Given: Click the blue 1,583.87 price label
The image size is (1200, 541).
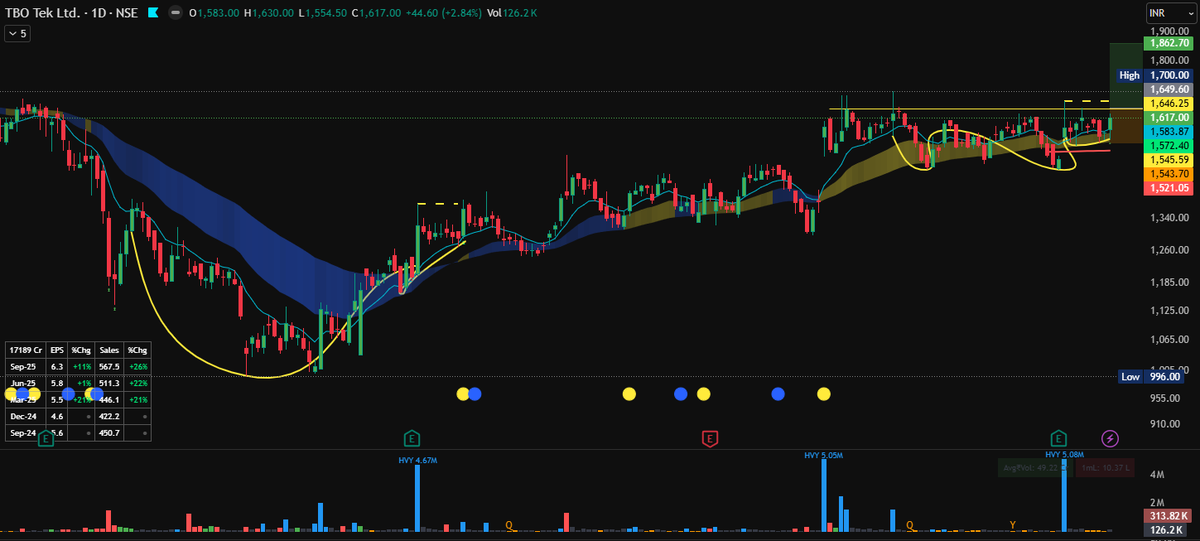Looking at the screenshot, I should (1168, 131).
